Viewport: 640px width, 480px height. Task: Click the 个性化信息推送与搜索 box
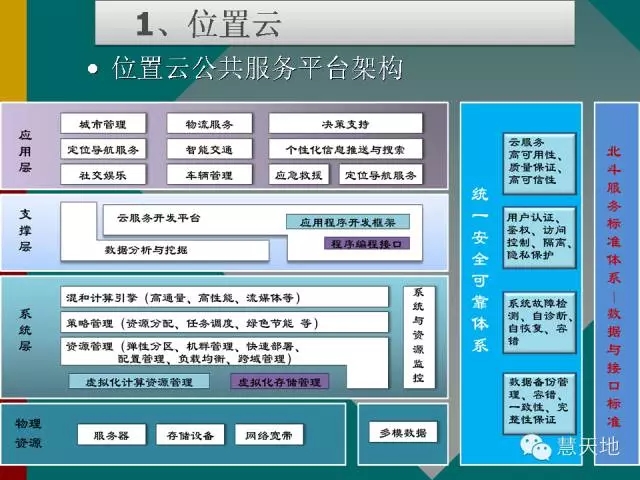345,150
